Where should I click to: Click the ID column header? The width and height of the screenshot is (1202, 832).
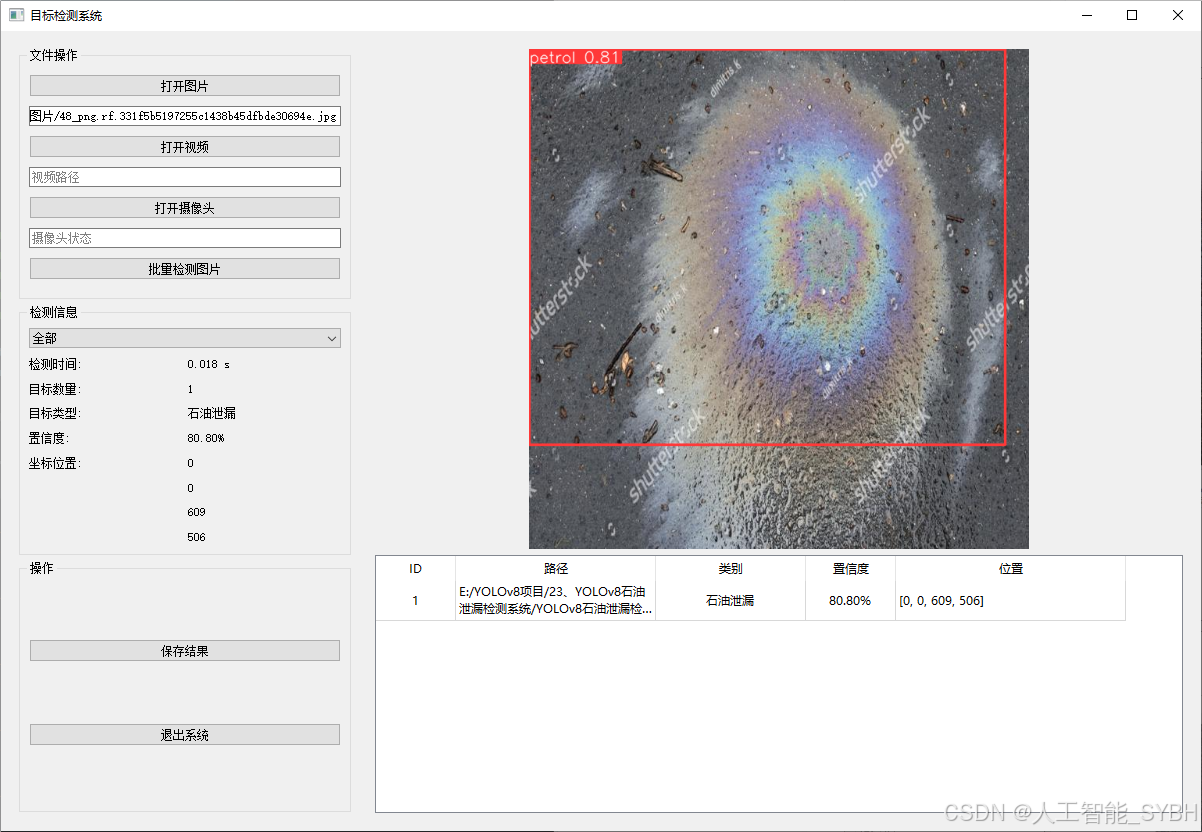(416, 568)
